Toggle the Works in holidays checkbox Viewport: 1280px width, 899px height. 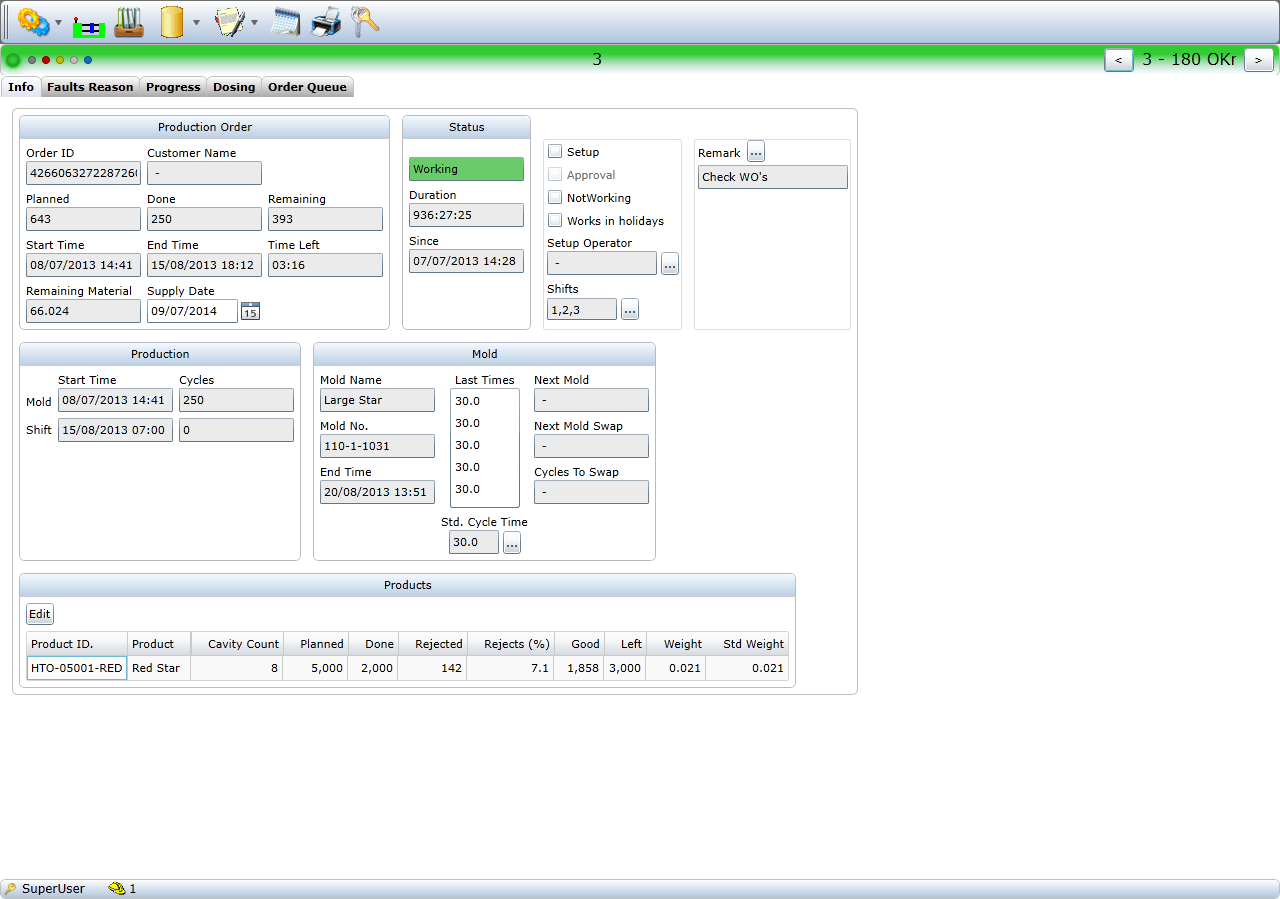(555, 221)
